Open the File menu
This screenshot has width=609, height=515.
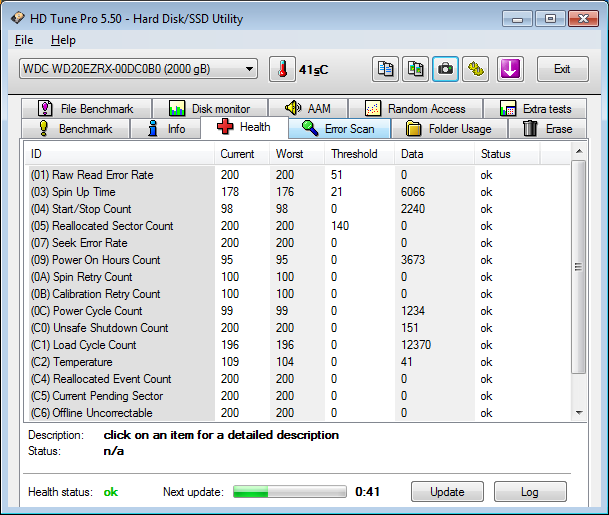point(24,40)
